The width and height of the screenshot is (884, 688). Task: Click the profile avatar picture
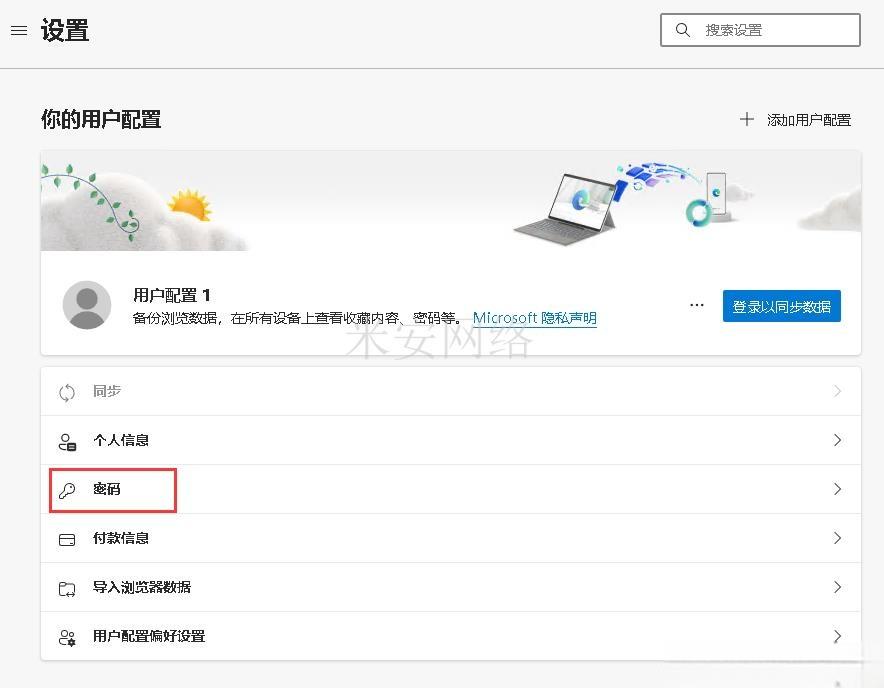pos(87,305)
